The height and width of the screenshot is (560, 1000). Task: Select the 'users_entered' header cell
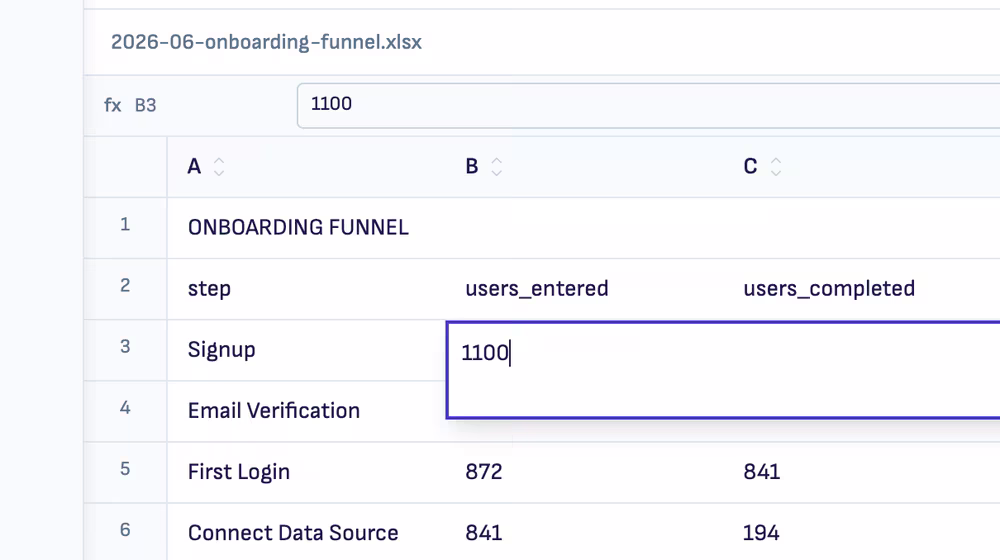coord(584,289)
